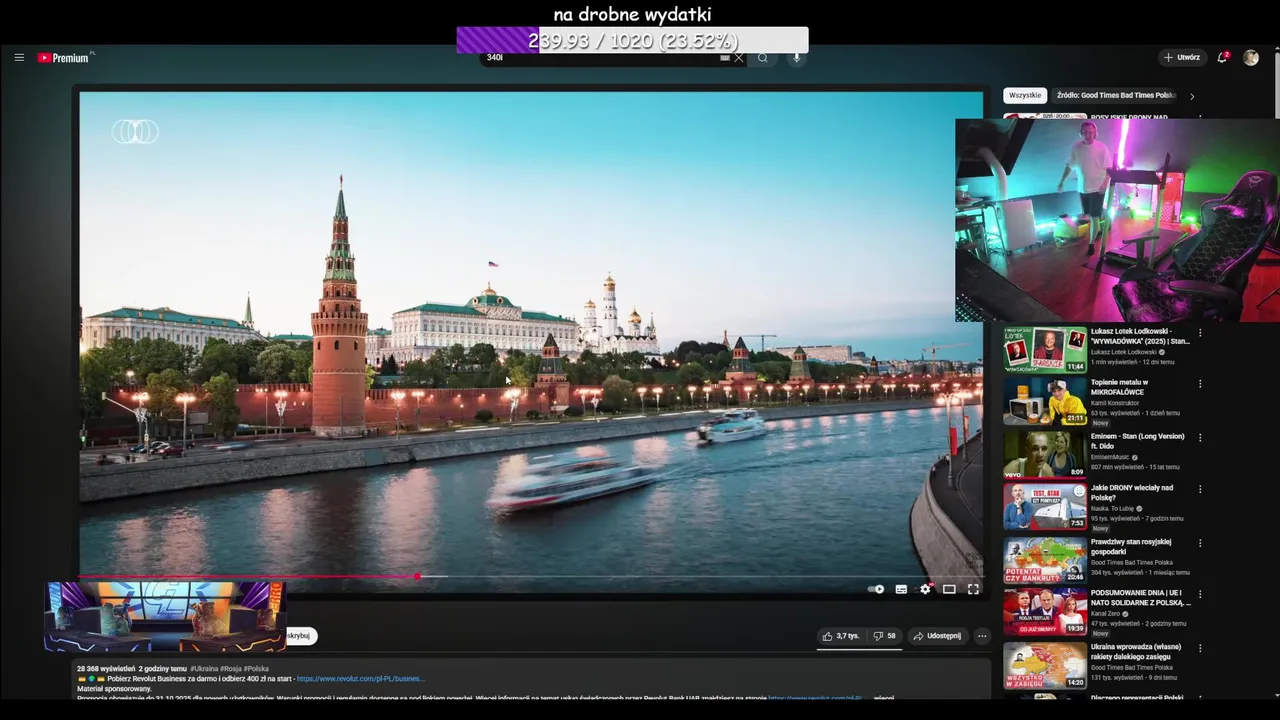The height and width of the screenshot is (720, 1280).
Task: Clear the search box with the X
Action: tap(739, 58)
